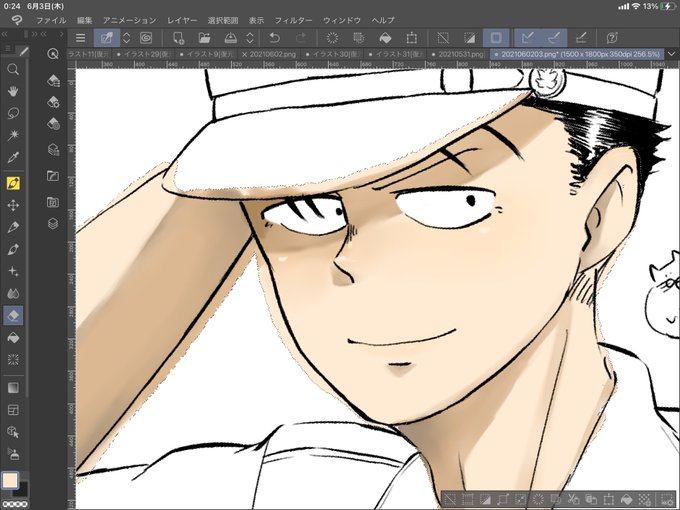Select the Eraser tool in tool palette
Image resolution: width=680 pixels, height=510 pixels.
[13, 315]
